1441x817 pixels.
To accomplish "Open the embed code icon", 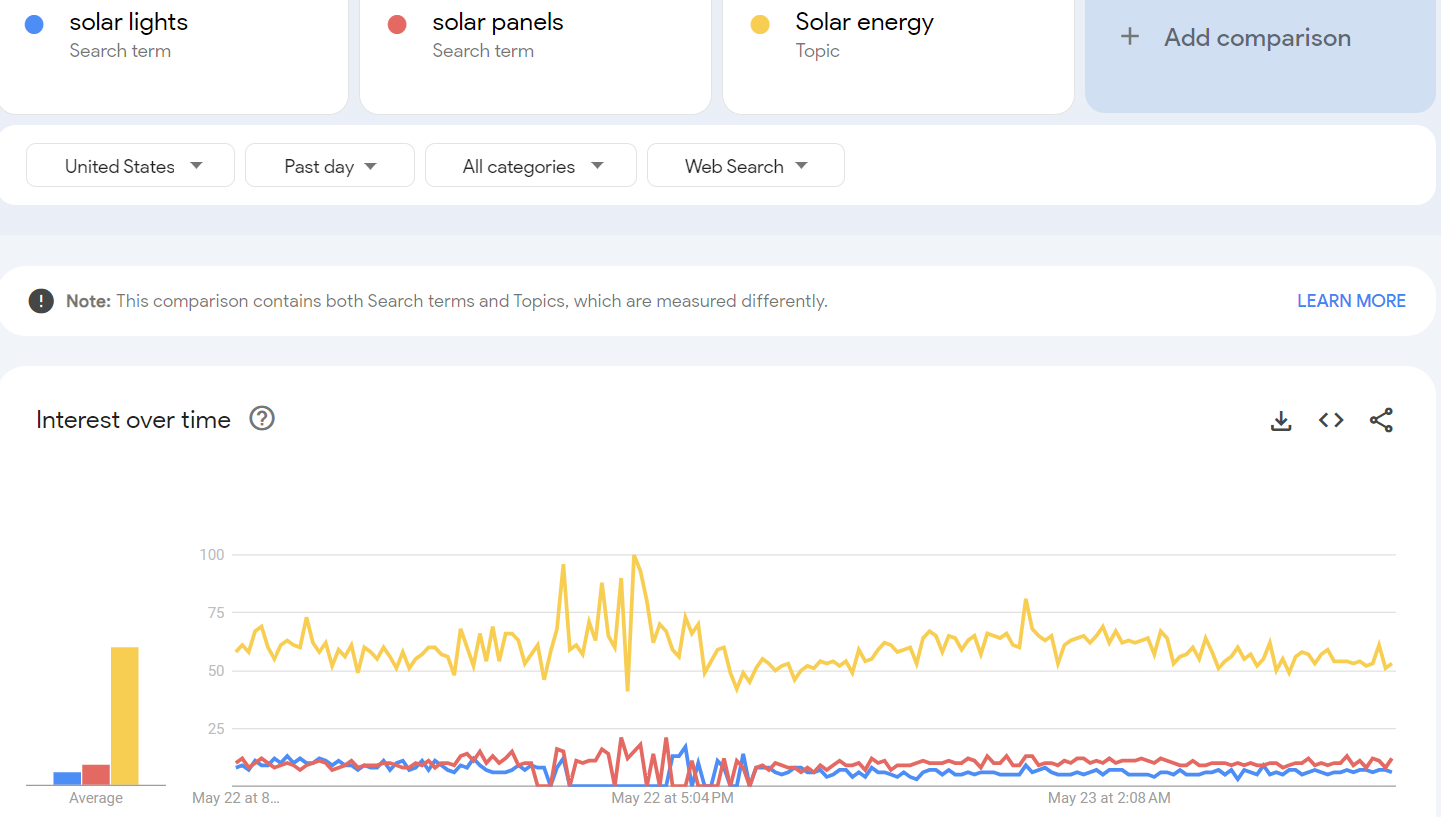I will [1331, 420].
